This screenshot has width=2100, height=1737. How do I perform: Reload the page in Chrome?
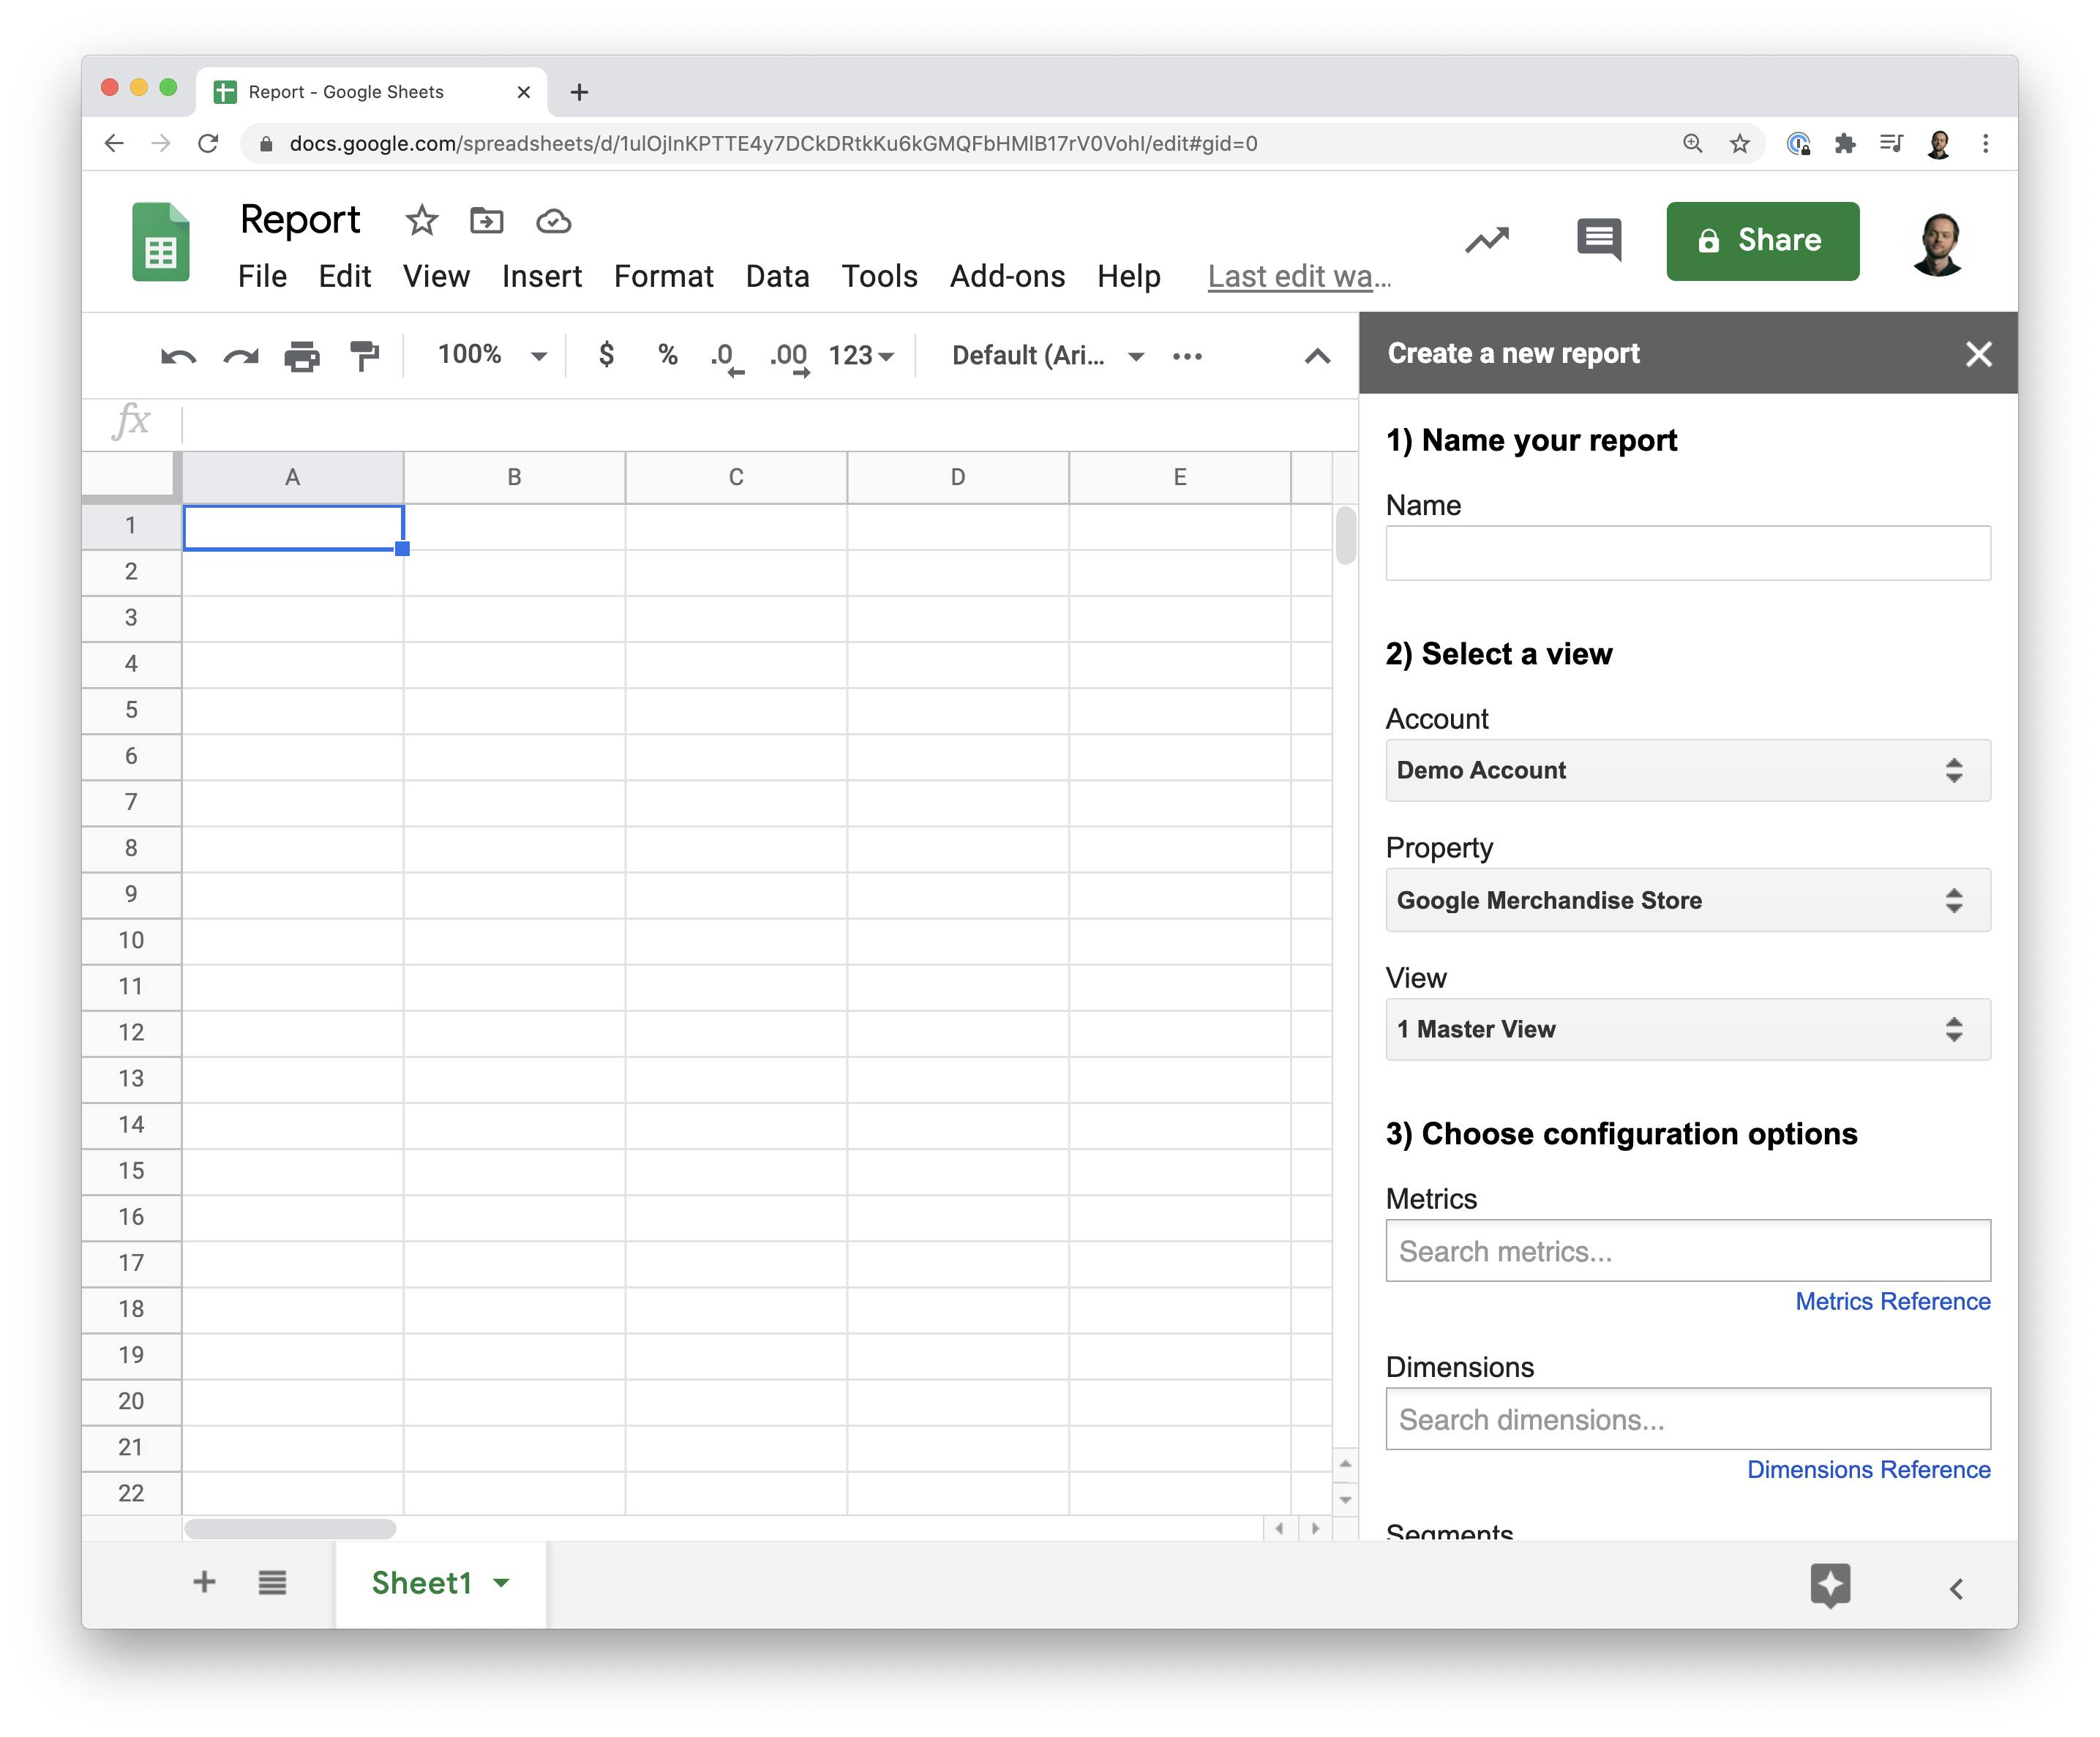click(208, 143)
